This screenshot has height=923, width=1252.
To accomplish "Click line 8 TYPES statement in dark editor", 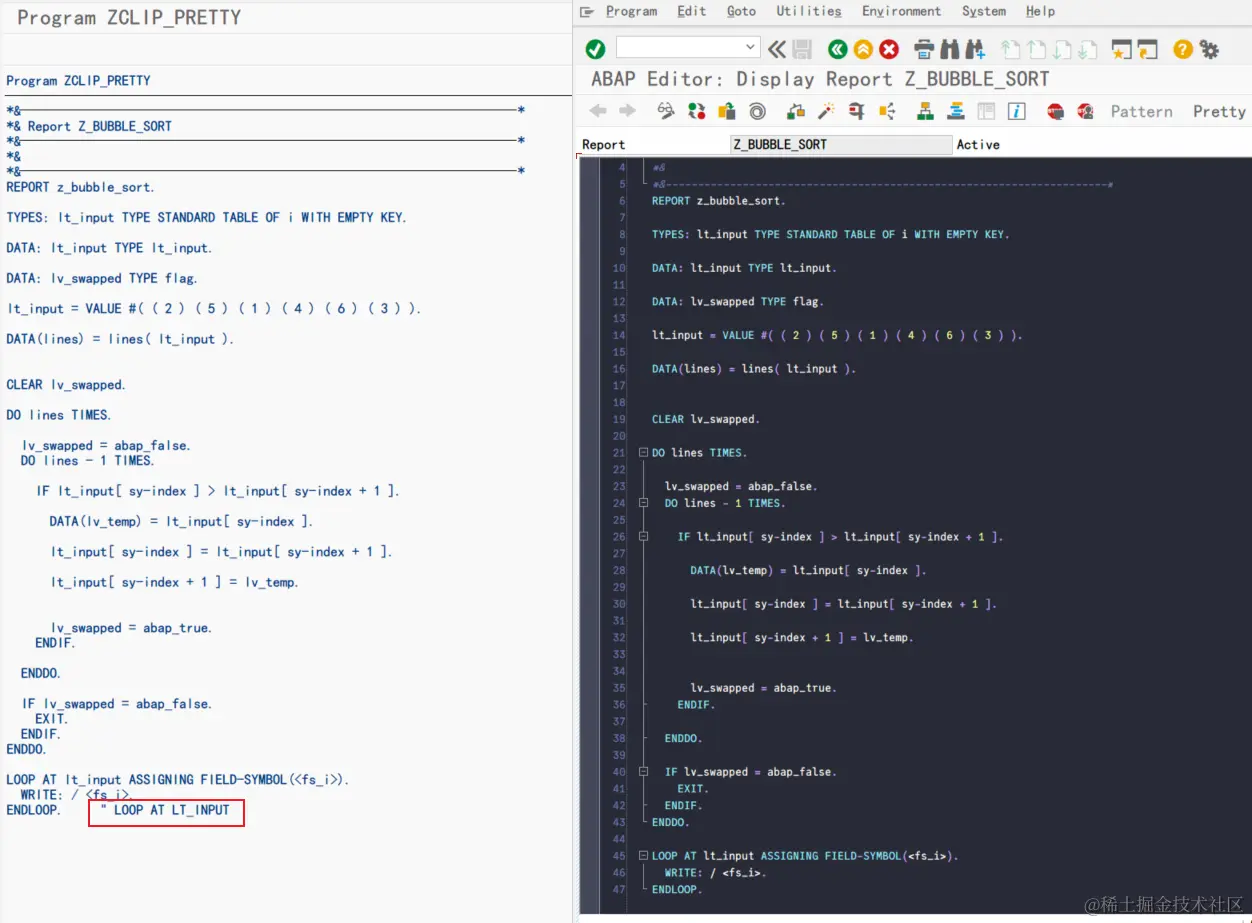I will point(830,234).
